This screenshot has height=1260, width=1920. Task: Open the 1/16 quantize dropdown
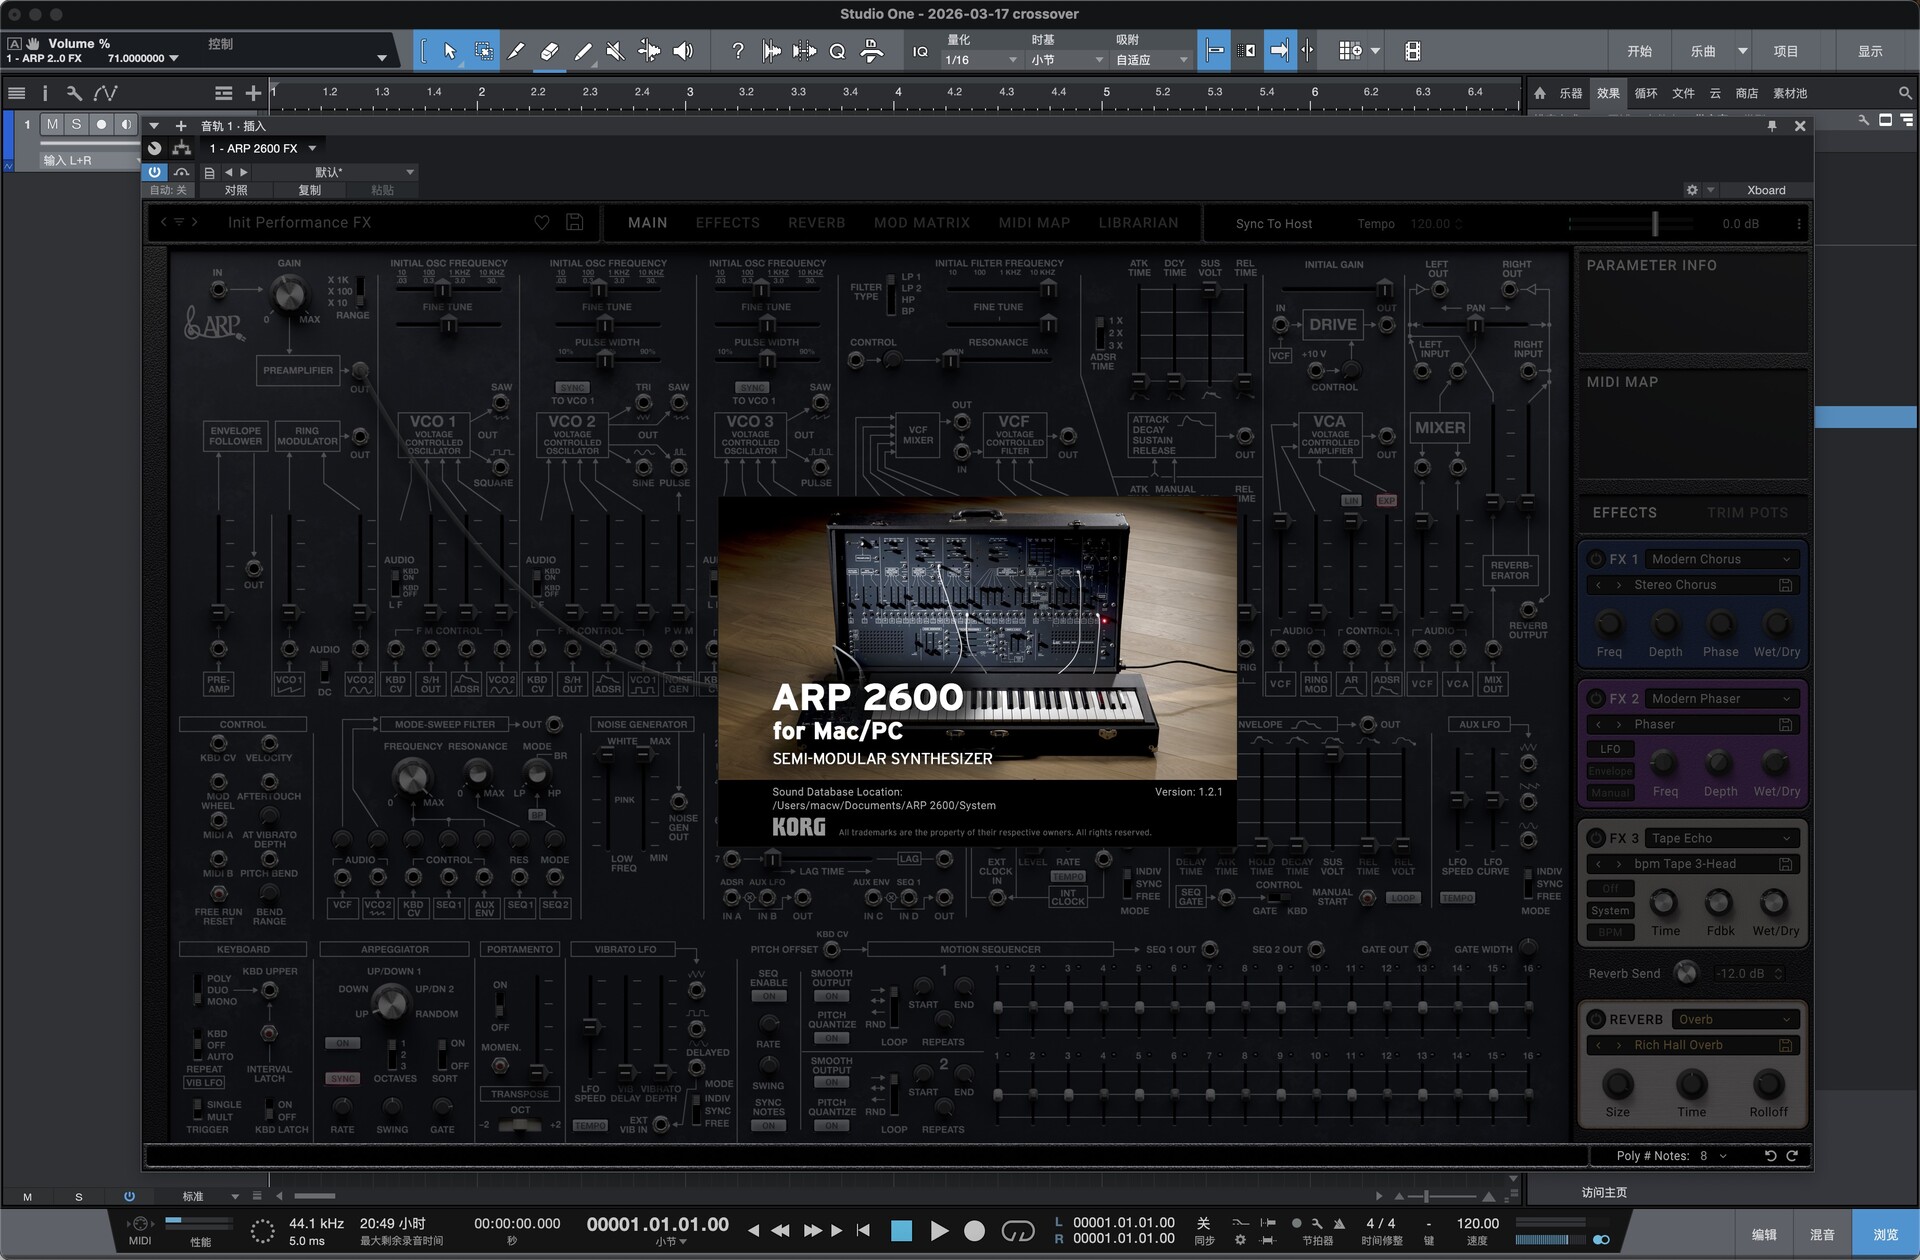pos(980,60)
